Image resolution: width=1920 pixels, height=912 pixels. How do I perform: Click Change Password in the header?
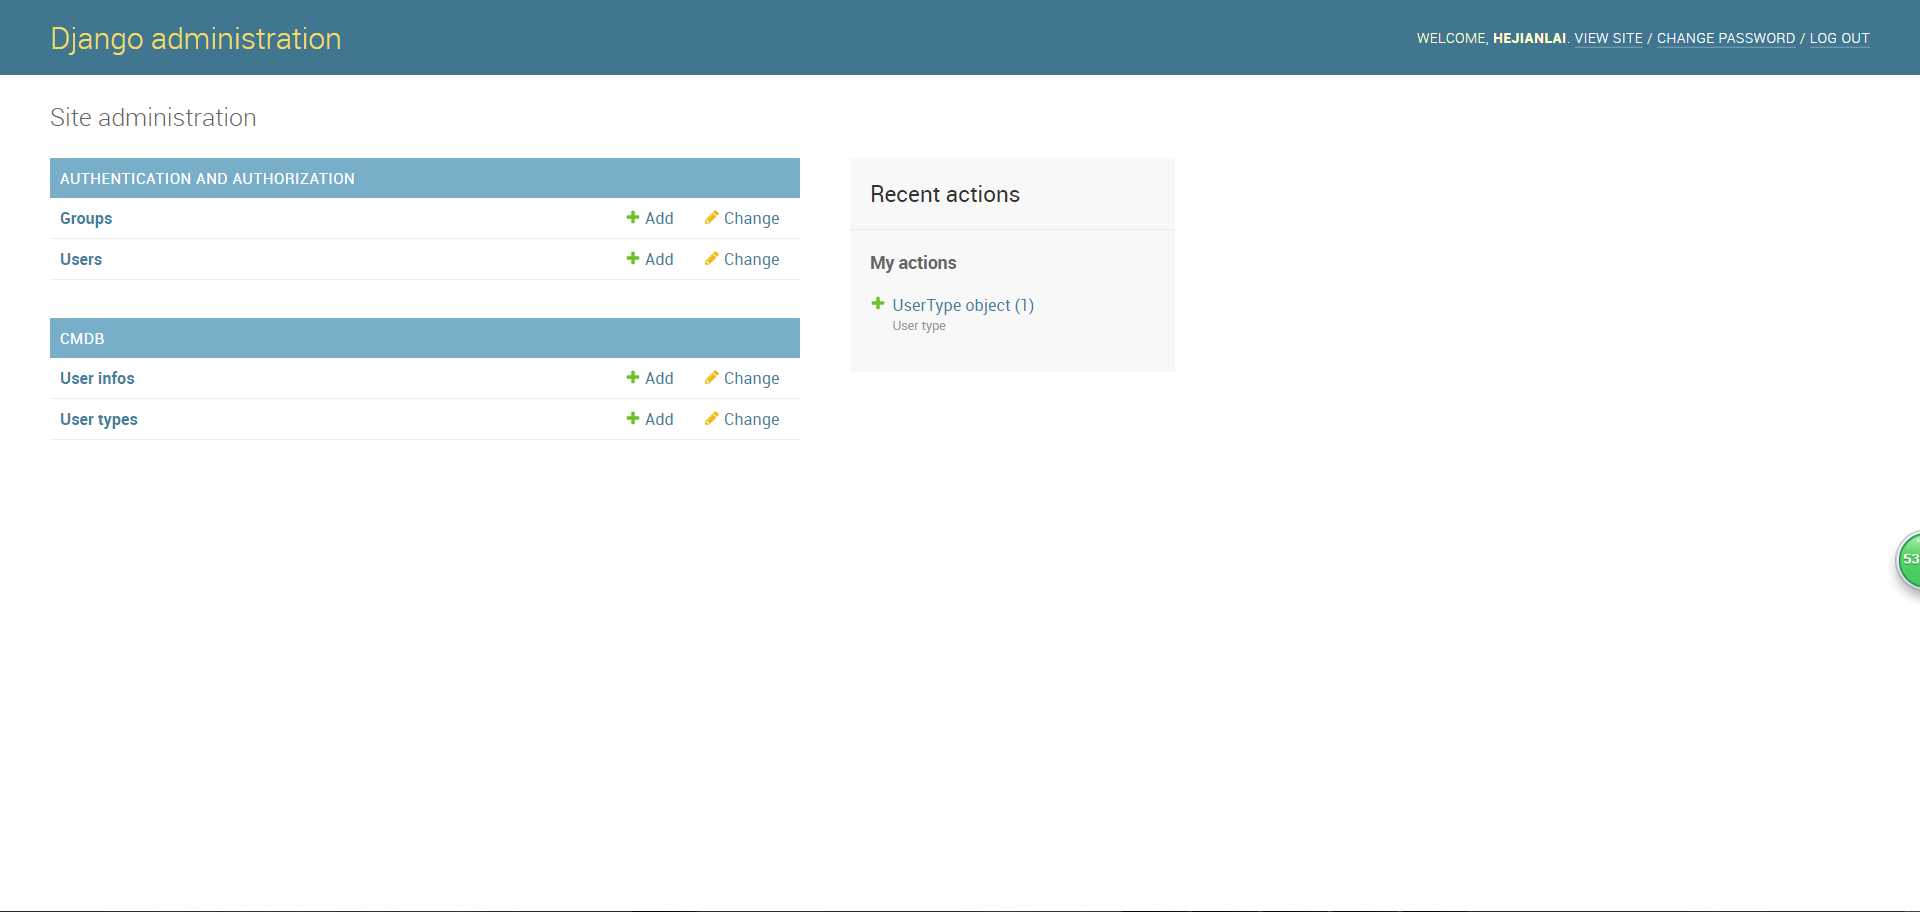click(x=1726, y=38)
